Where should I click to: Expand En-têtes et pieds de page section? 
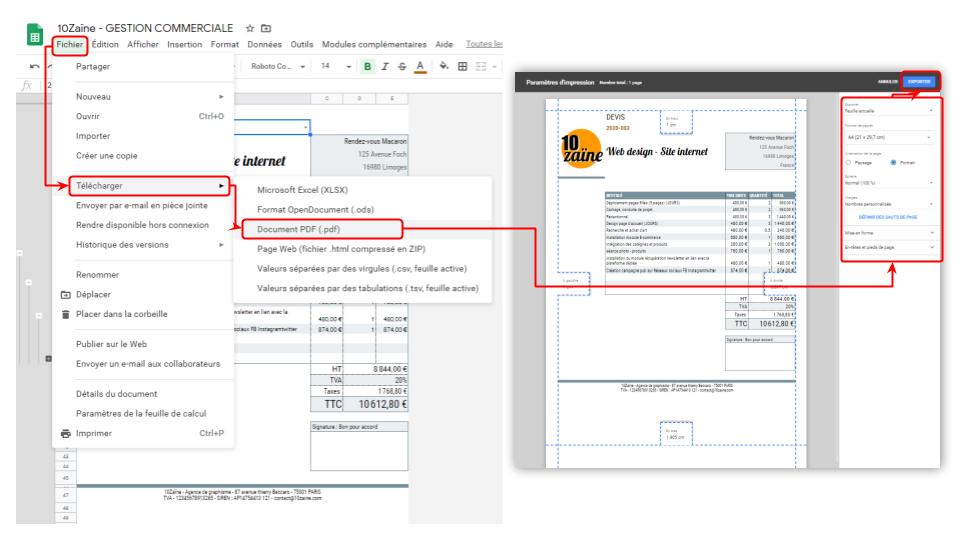(x=888, y=247)
